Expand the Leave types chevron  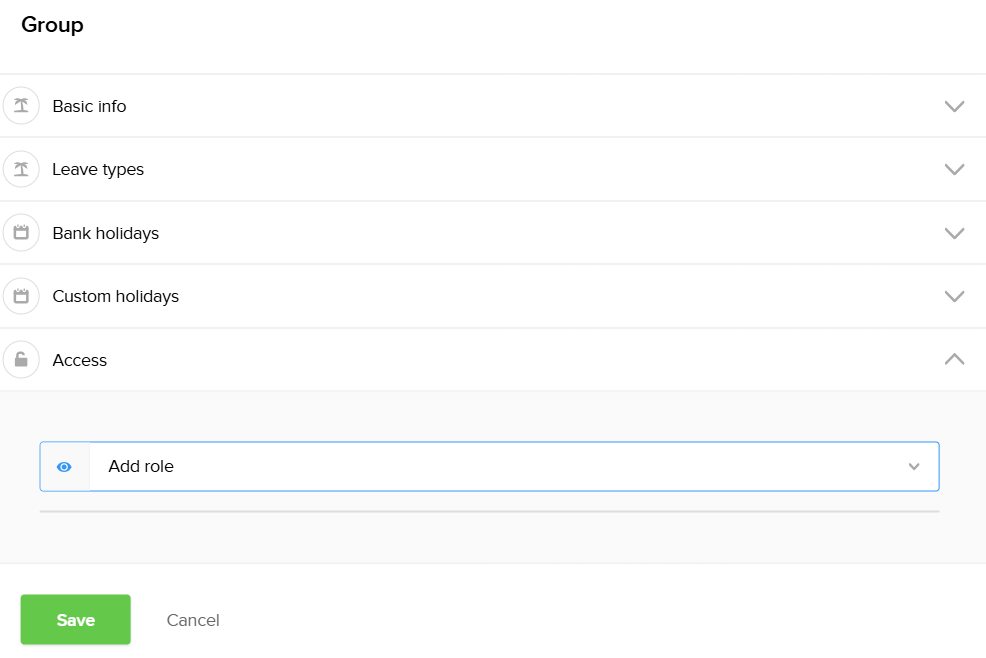(x=954, y=169)
